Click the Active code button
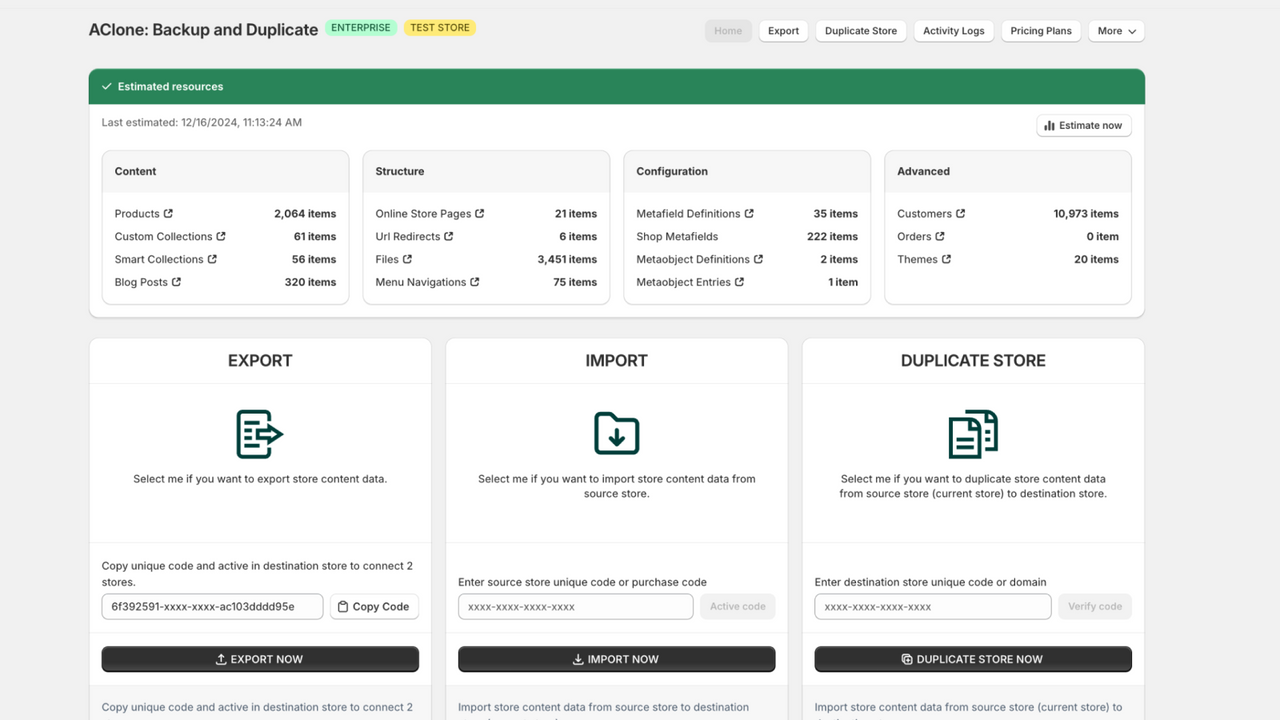This screenshot has width=1280, height=720. pos(738,606)
